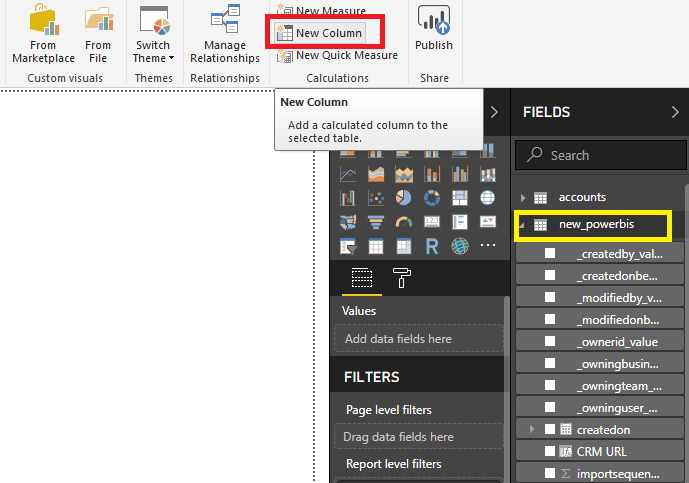This screenshot has height=483, width=689.
Task: Select the pie chart visualization
Action: tap(404, 198)
